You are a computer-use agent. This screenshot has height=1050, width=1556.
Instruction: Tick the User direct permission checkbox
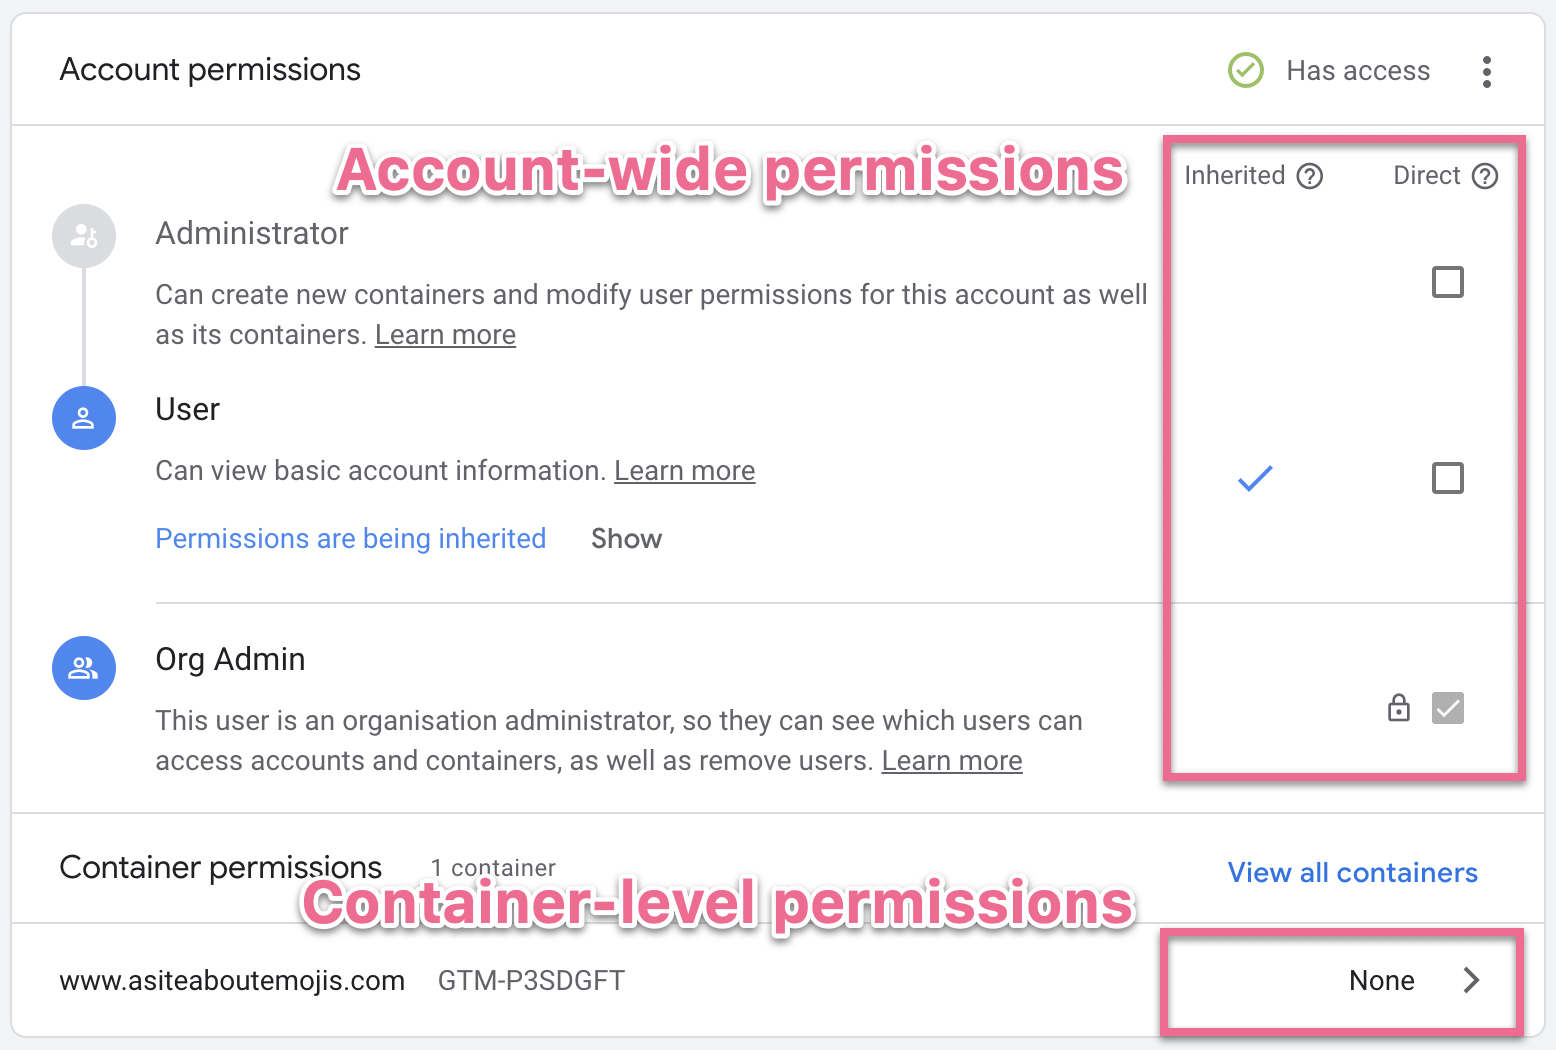[1447, 478]
